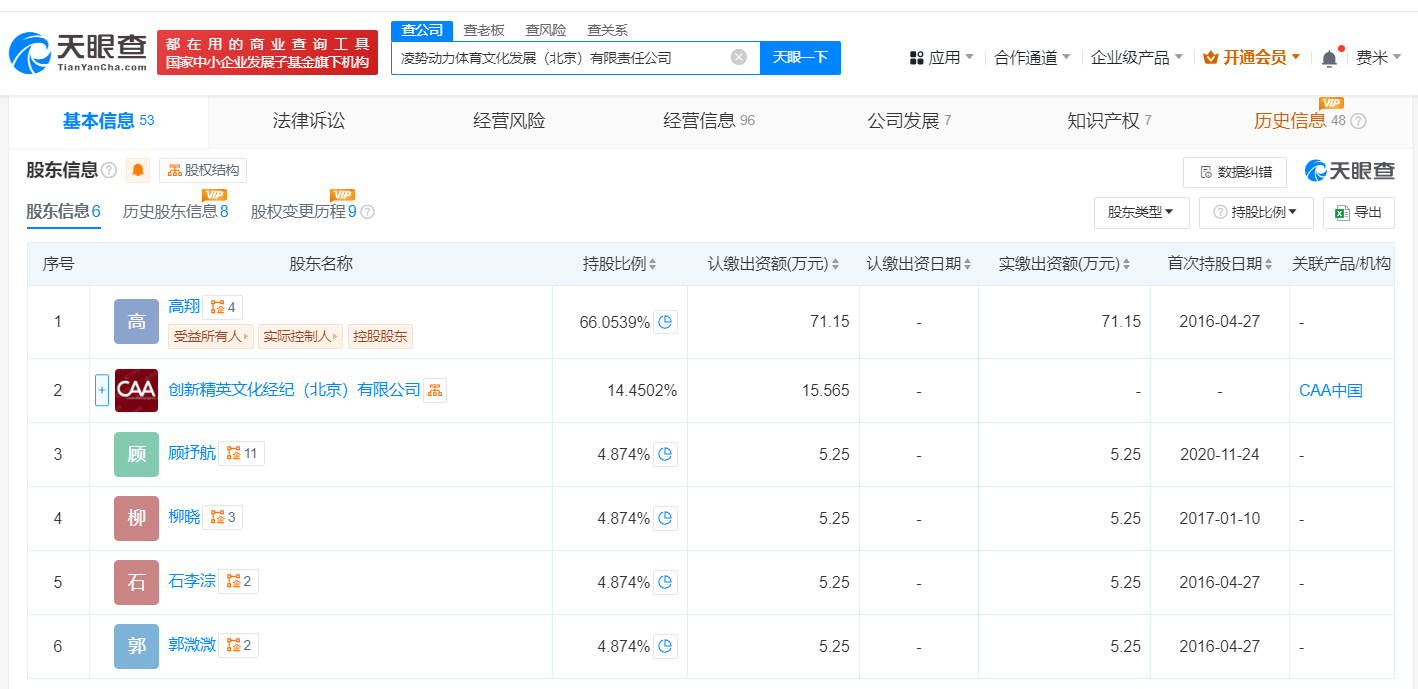Open the notifications bell in header

(x=1329, y=58)
